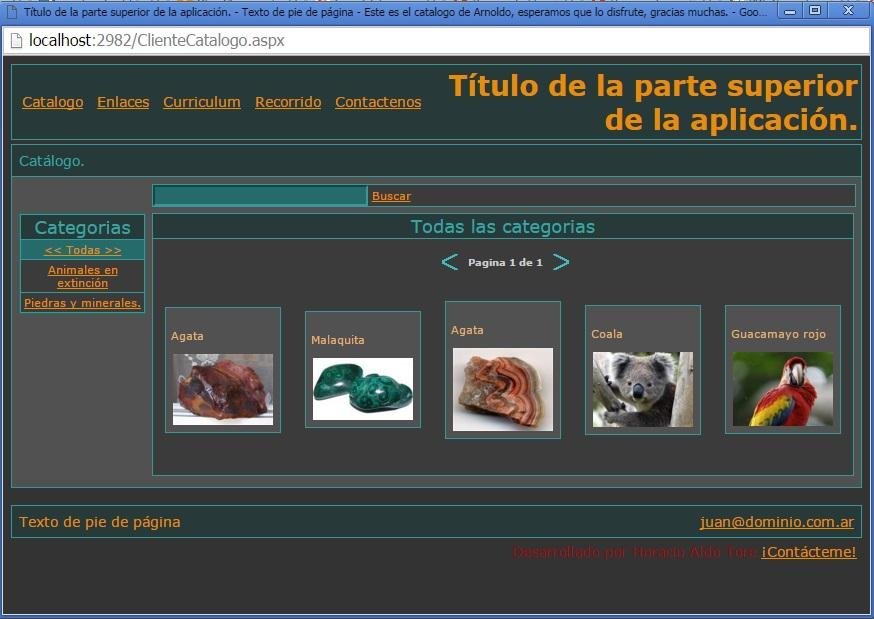Click the Buscar search link
Screen dimensions: 874x619
click(x=391, y=196)
